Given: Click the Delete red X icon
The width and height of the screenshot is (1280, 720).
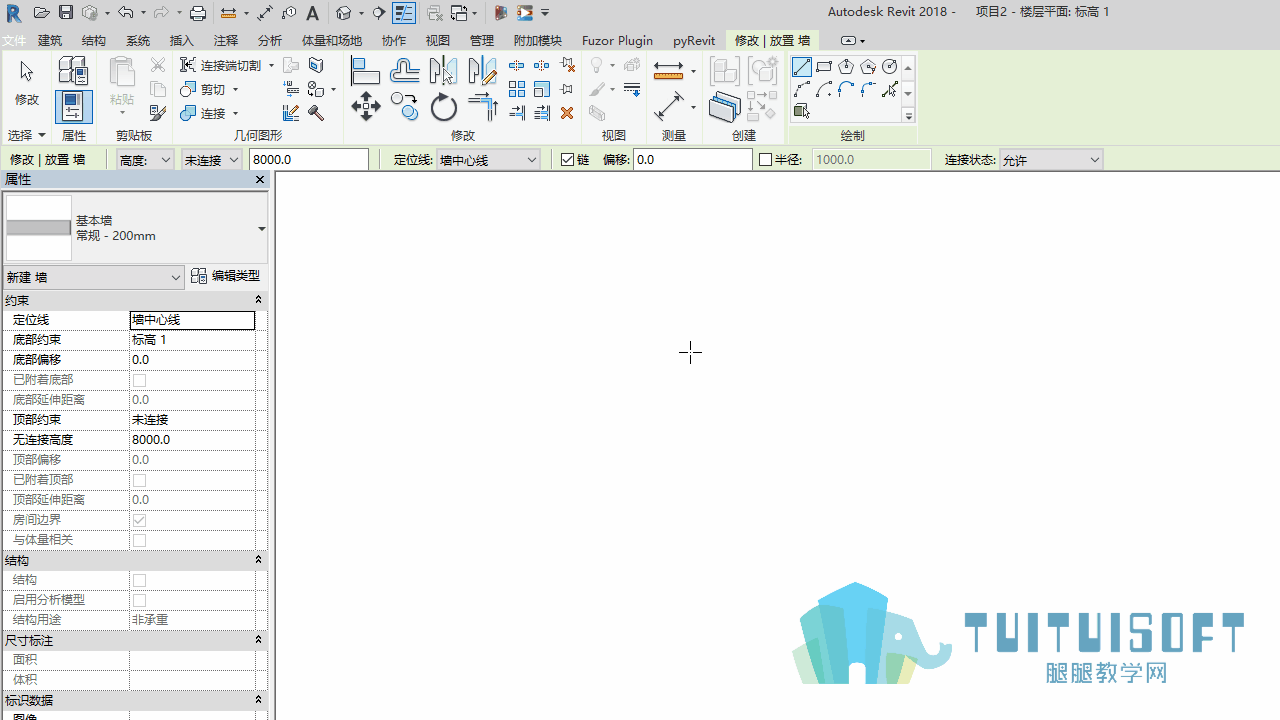Looking at the screenshot, I should pyautogui.click(x=567, y=113).
